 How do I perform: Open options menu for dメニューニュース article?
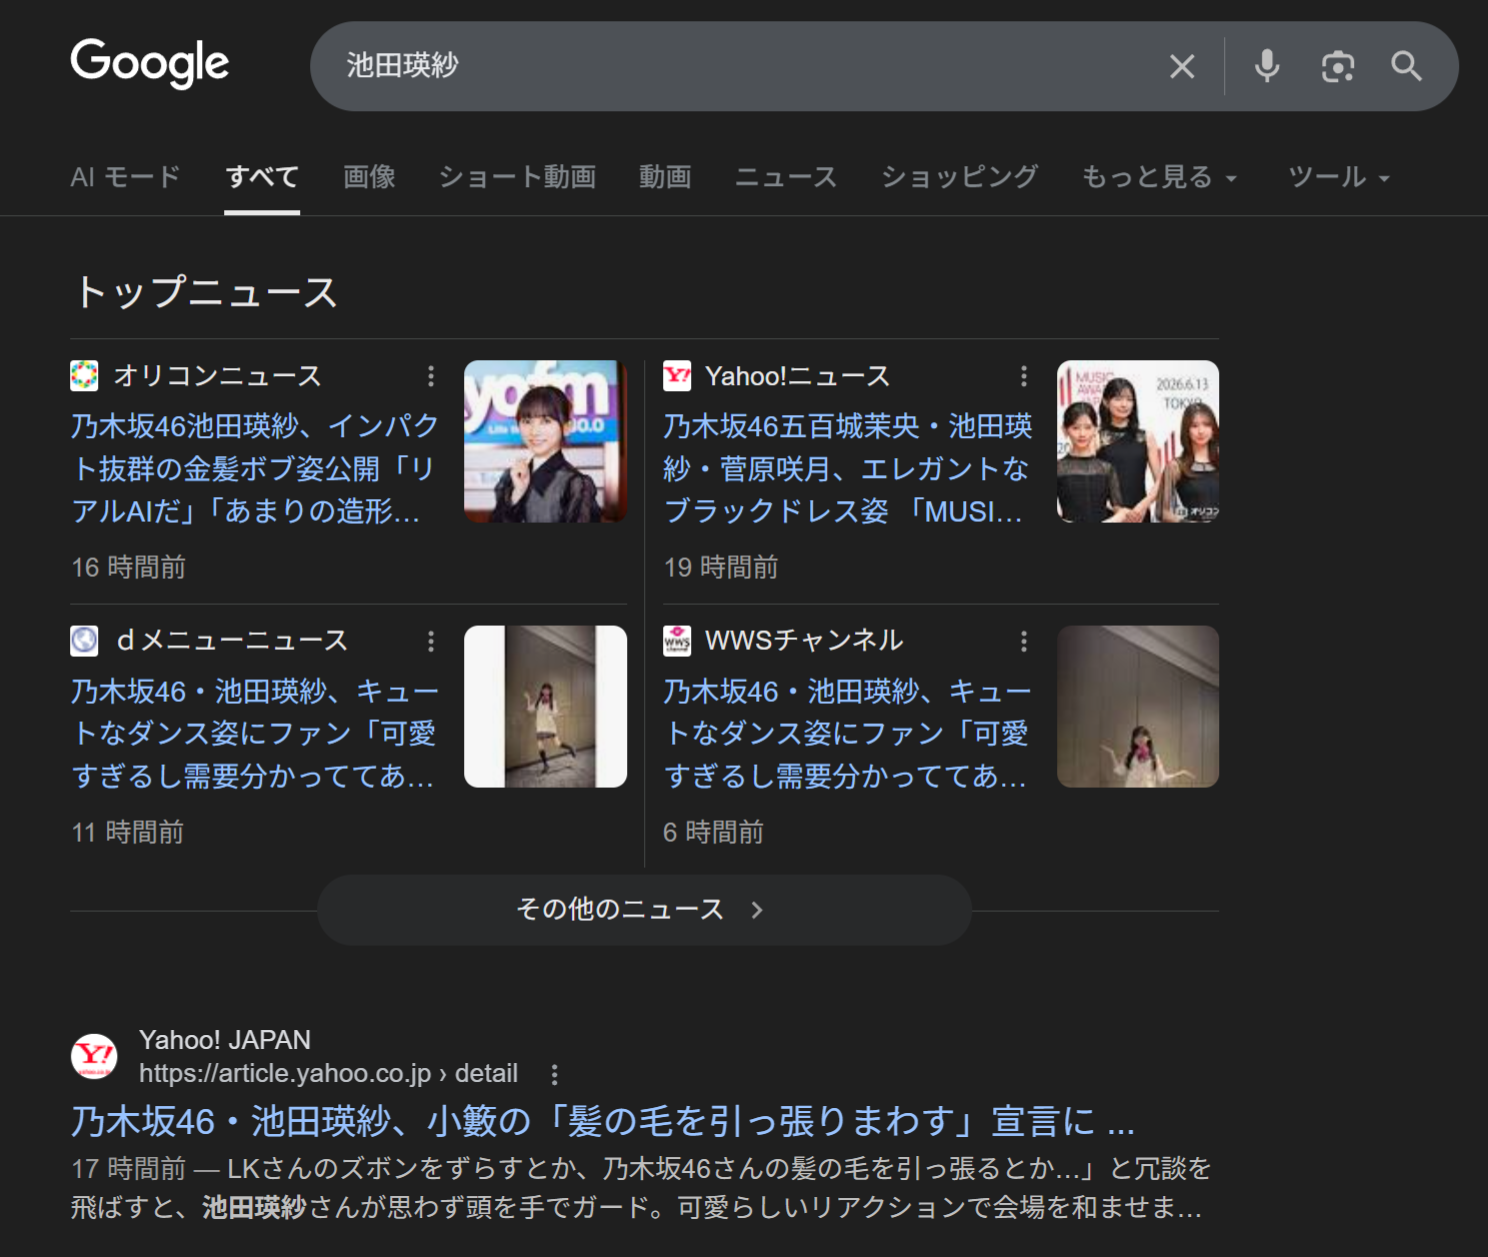click(431, 641)
